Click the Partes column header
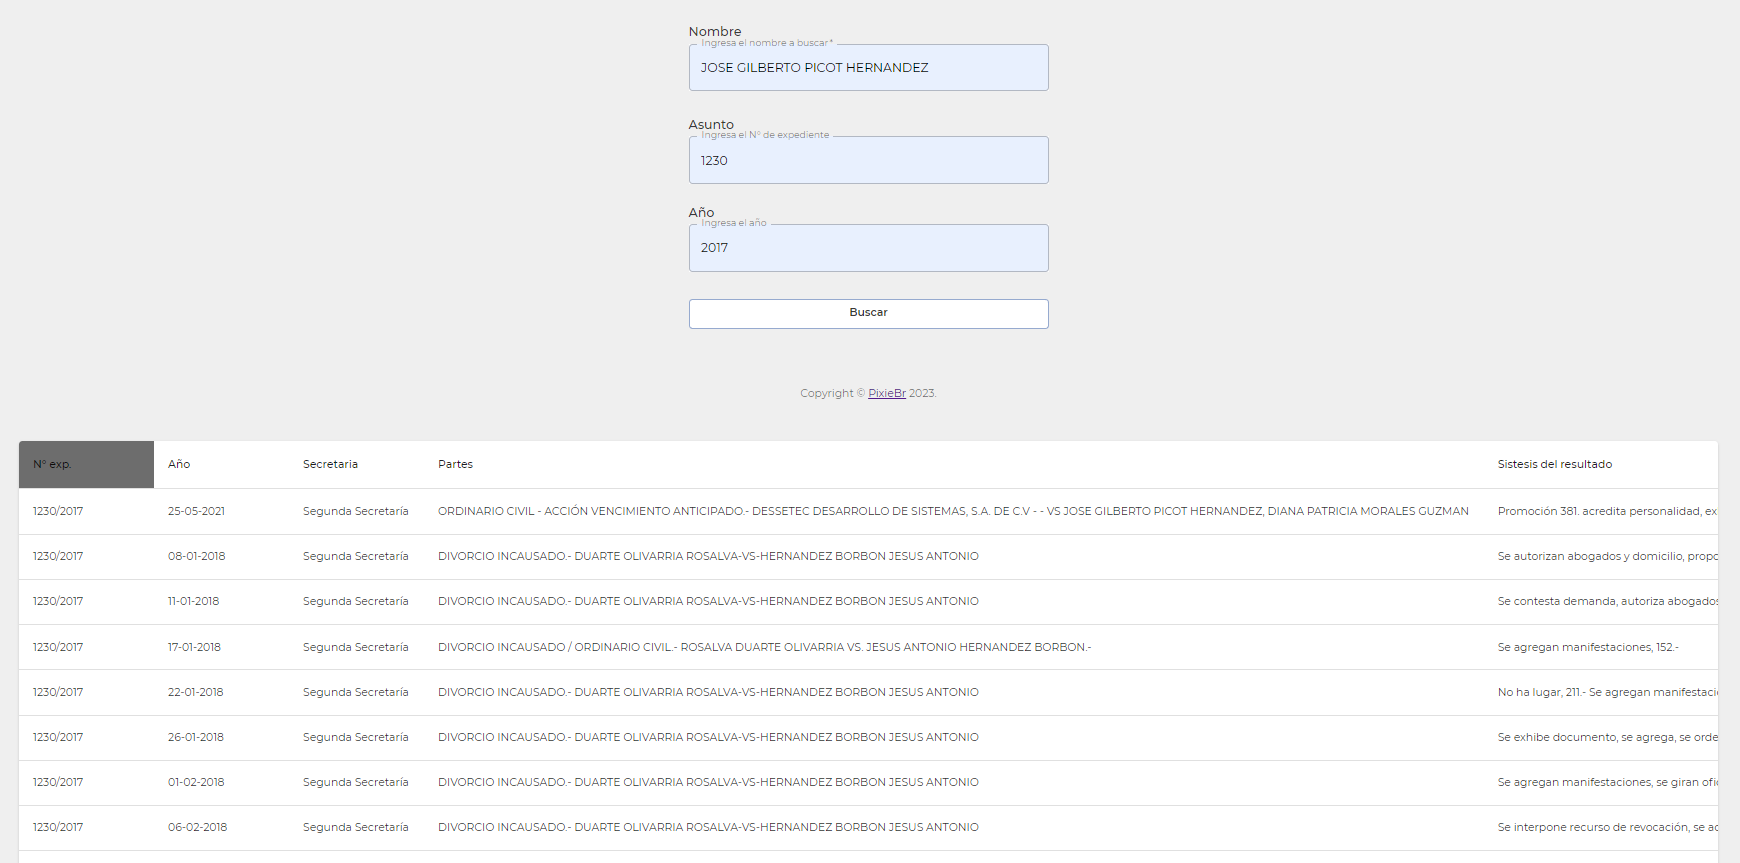Image resolution: width=1740 pixels, height=863 pixels. tap(455, 464)
